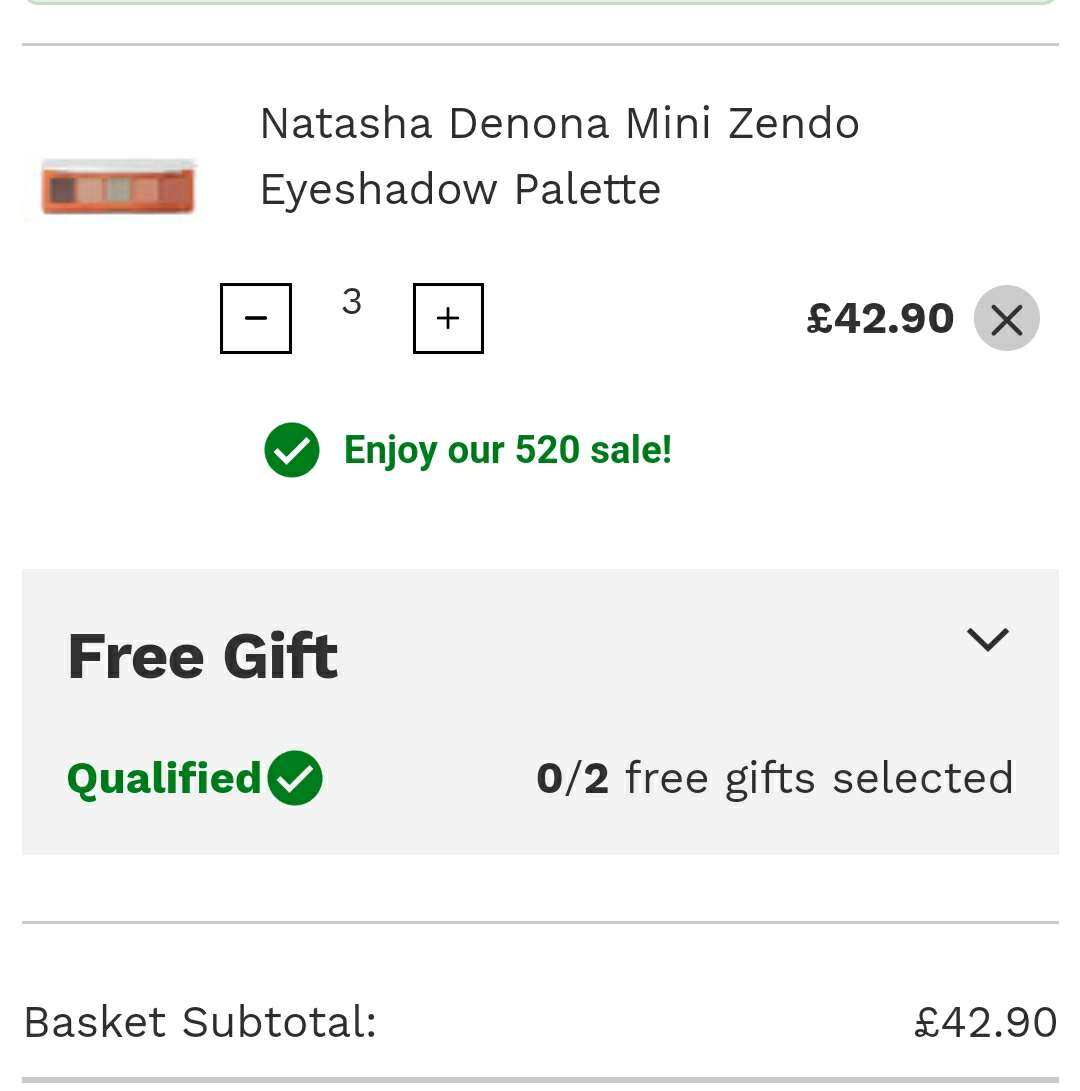Remove the eyeshadow palette using the X icon
Image resolution: width=1080 pixels, height=1091 pixels.
pos(1007,318)
